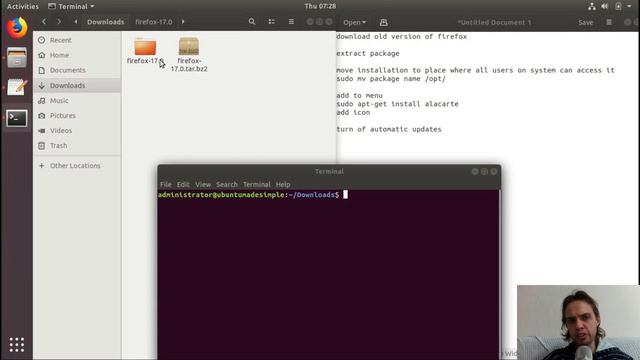Click the volume icon in the top bar
This screenshot has width=640, height=360.
(x=605, y=6)
